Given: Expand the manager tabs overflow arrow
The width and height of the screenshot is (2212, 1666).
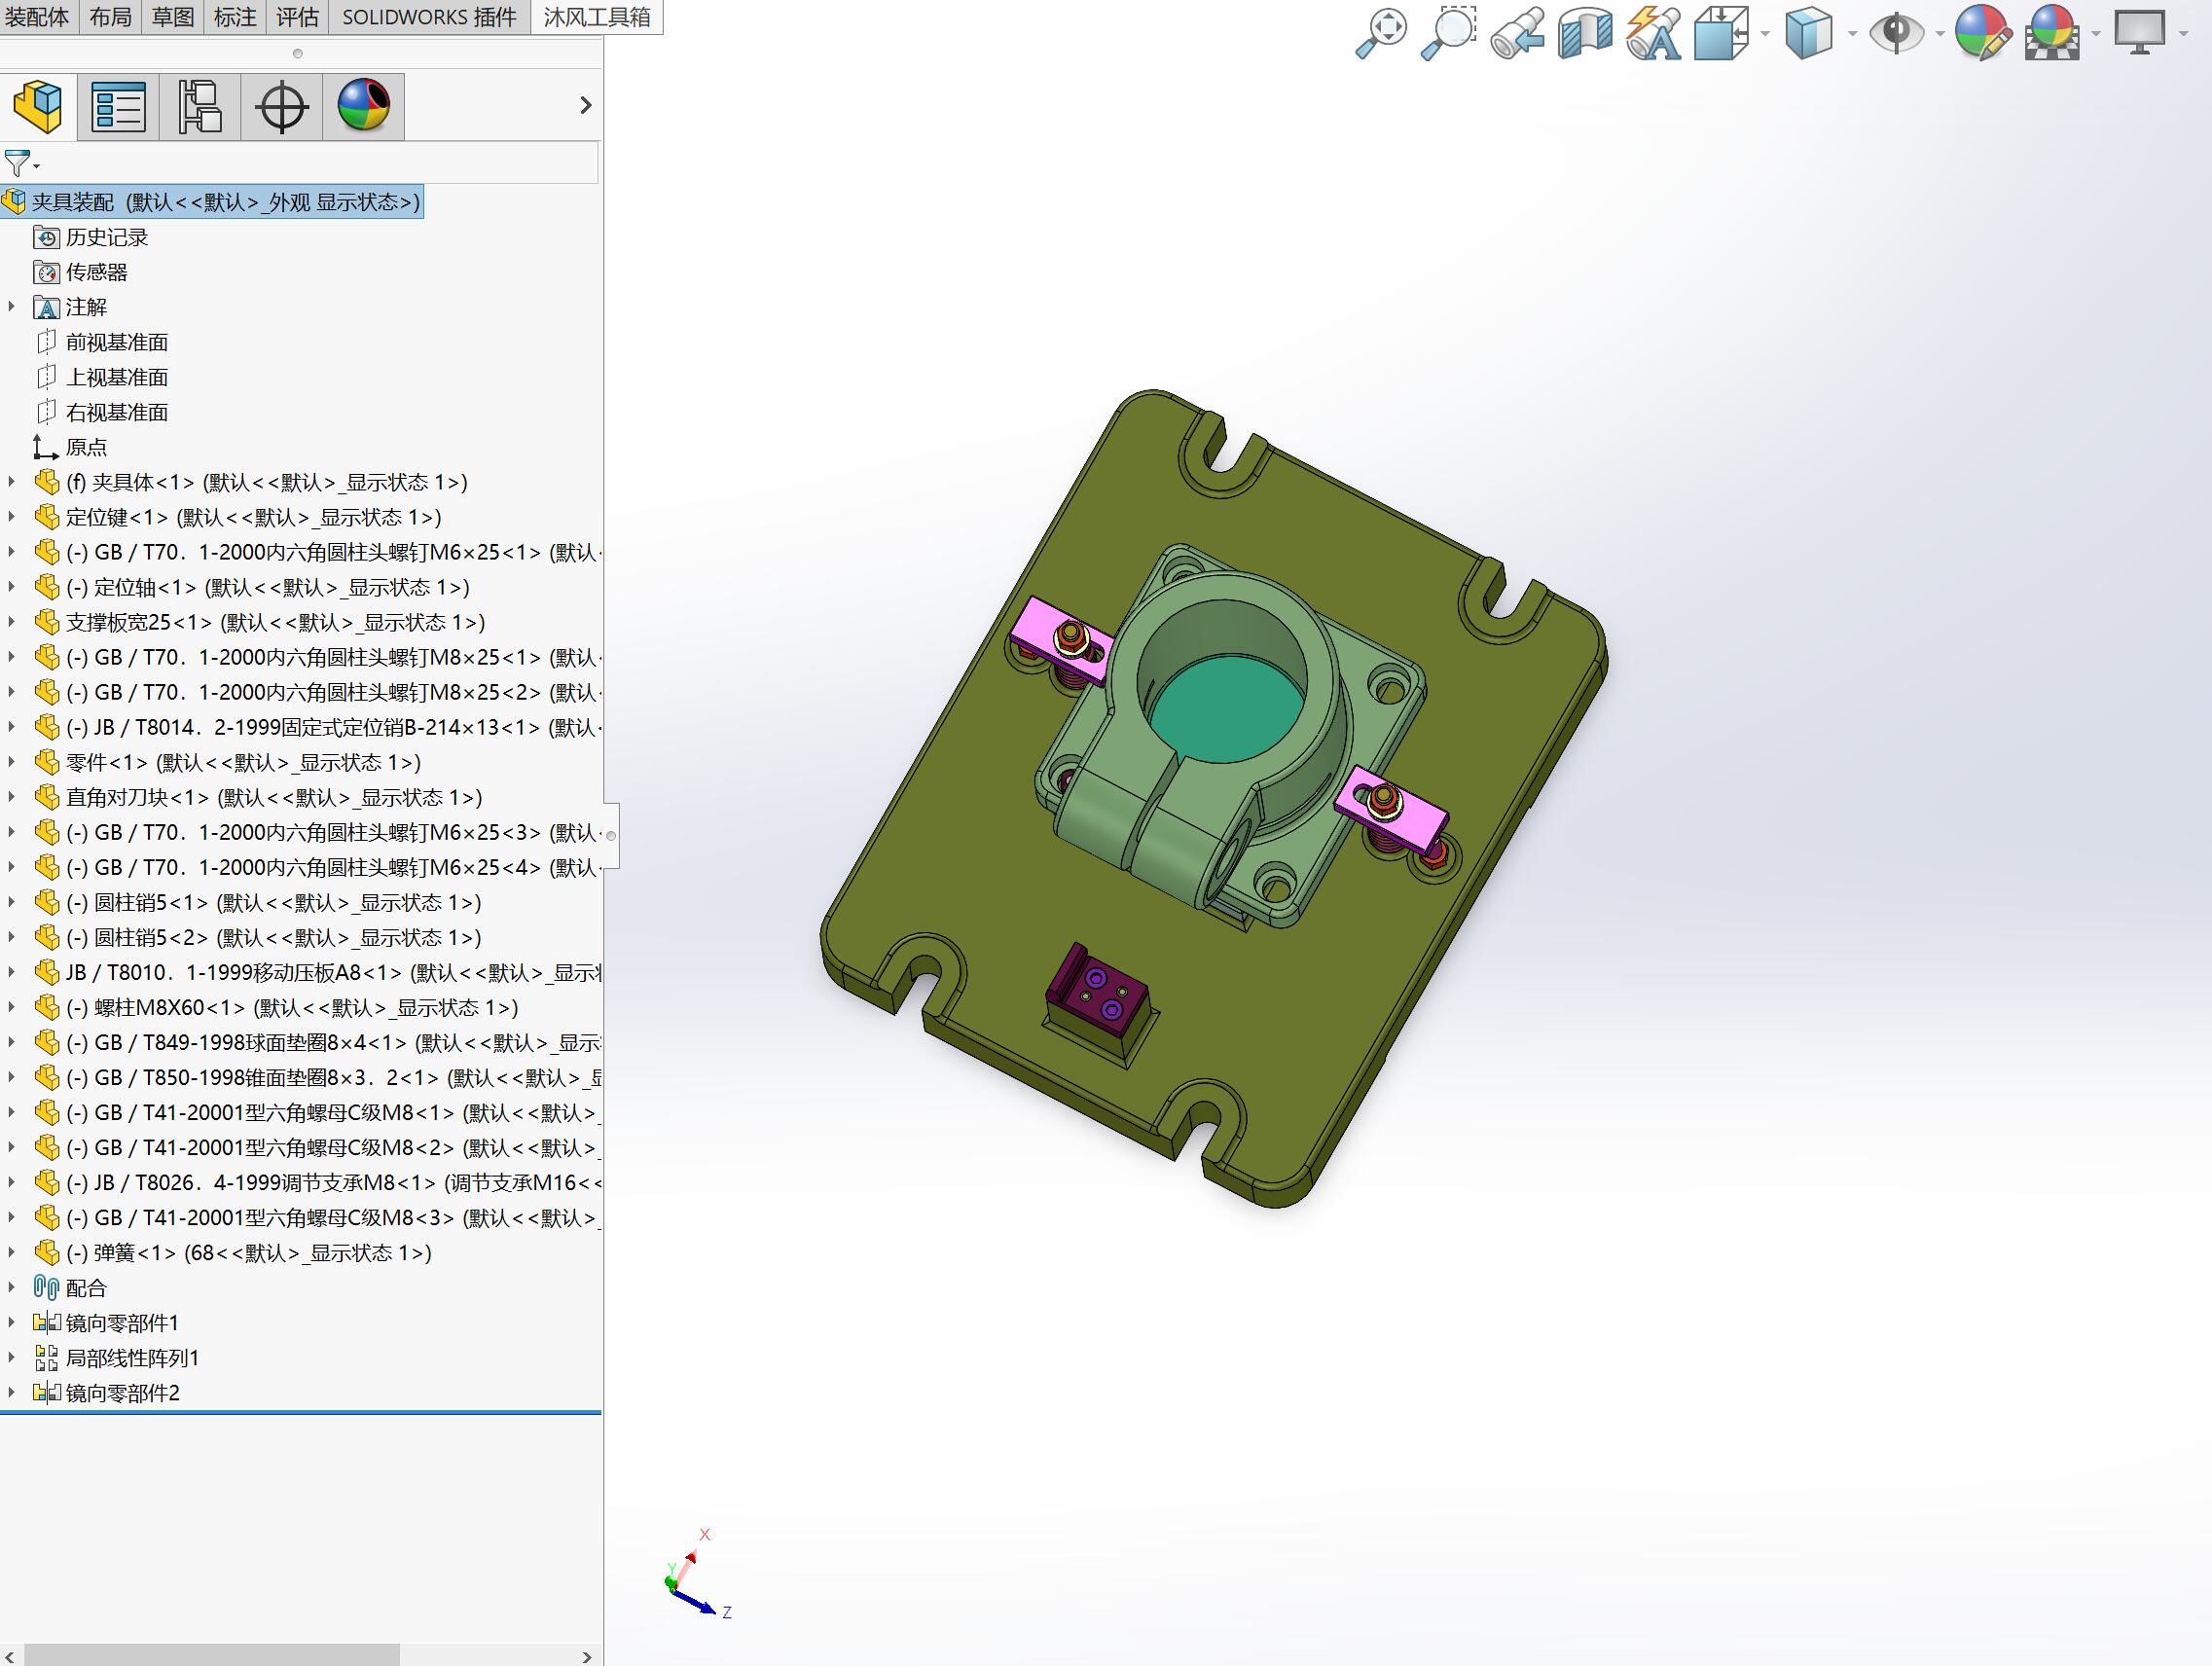Looking at the screenshot, I should pos(586,105).
